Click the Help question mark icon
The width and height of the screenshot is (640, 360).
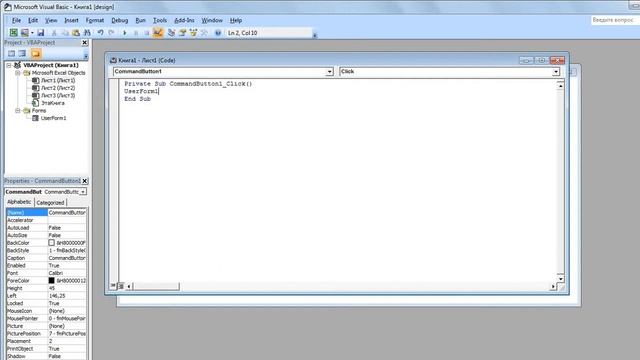click(x=218, y=33)
